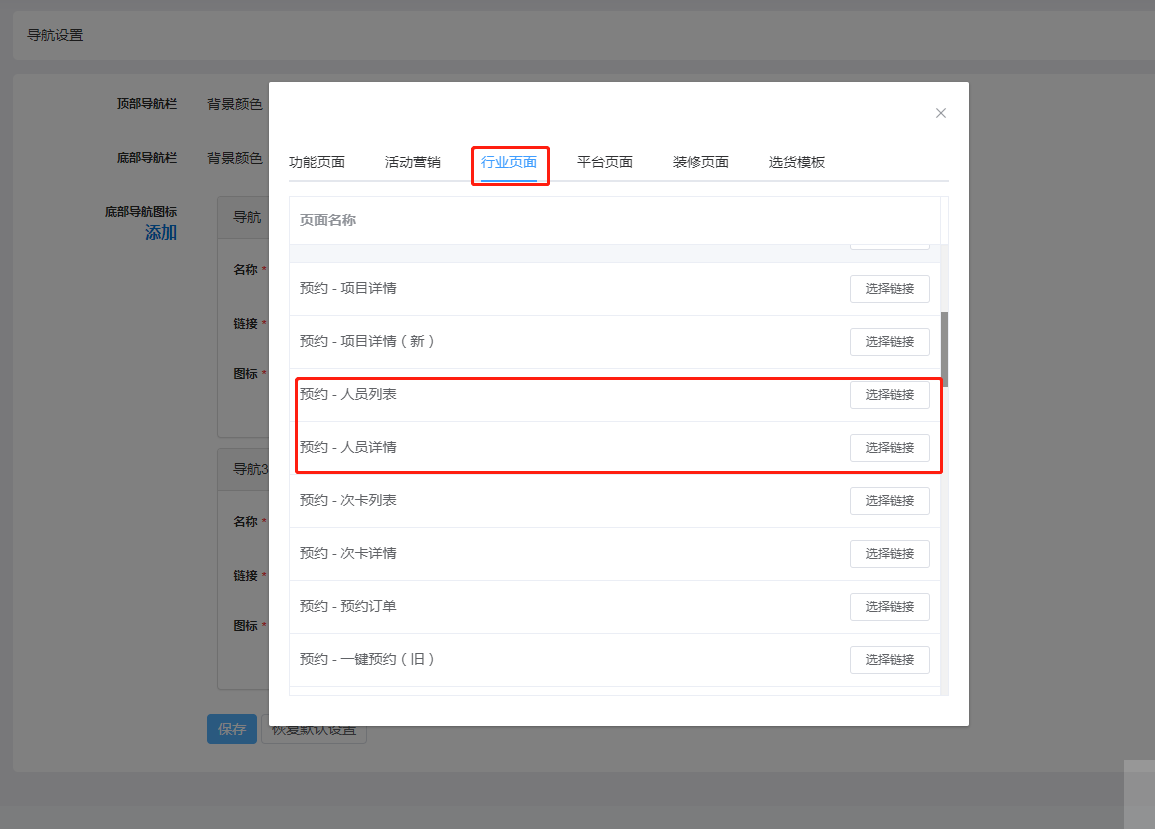Close the link selection dialog
The height and width of the screenshot is (829, 1155).
[x=941, y=113]
